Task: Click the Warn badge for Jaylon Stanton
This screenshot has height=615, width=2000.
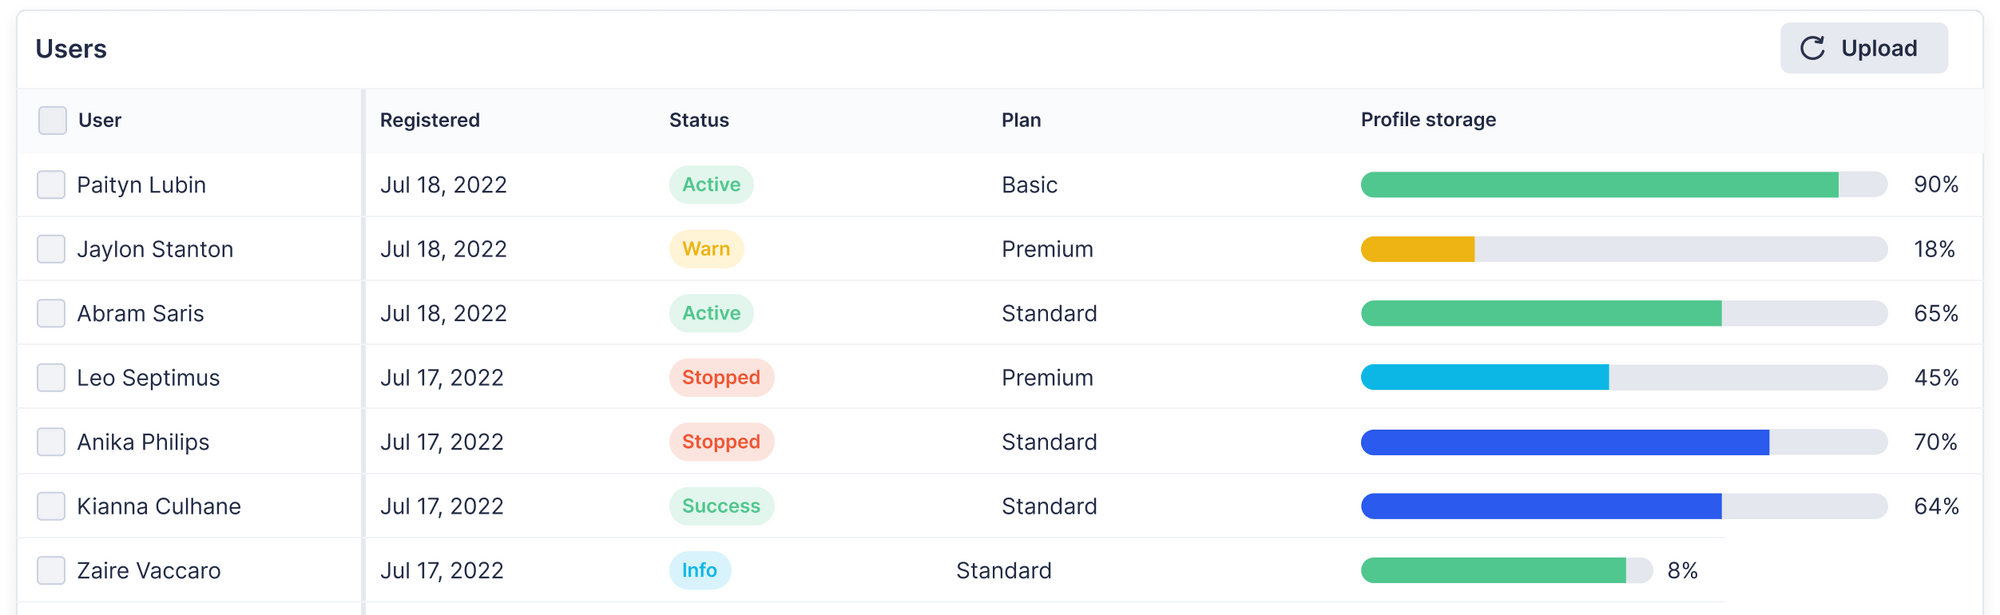Action: coord(706,249)
